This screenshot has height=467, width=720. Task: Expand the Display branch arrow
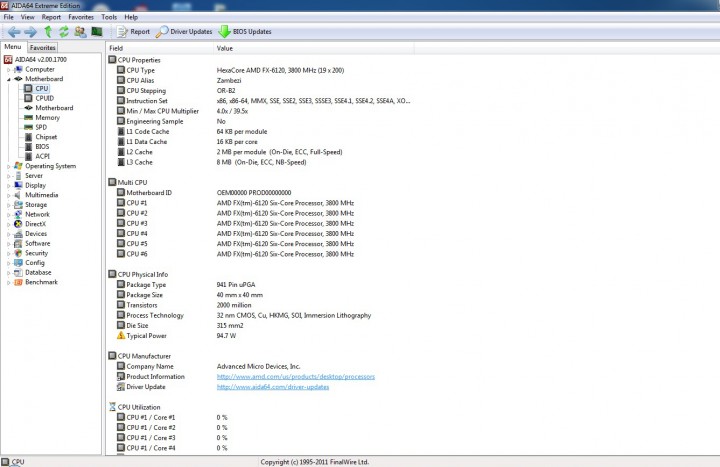[8, 186]
